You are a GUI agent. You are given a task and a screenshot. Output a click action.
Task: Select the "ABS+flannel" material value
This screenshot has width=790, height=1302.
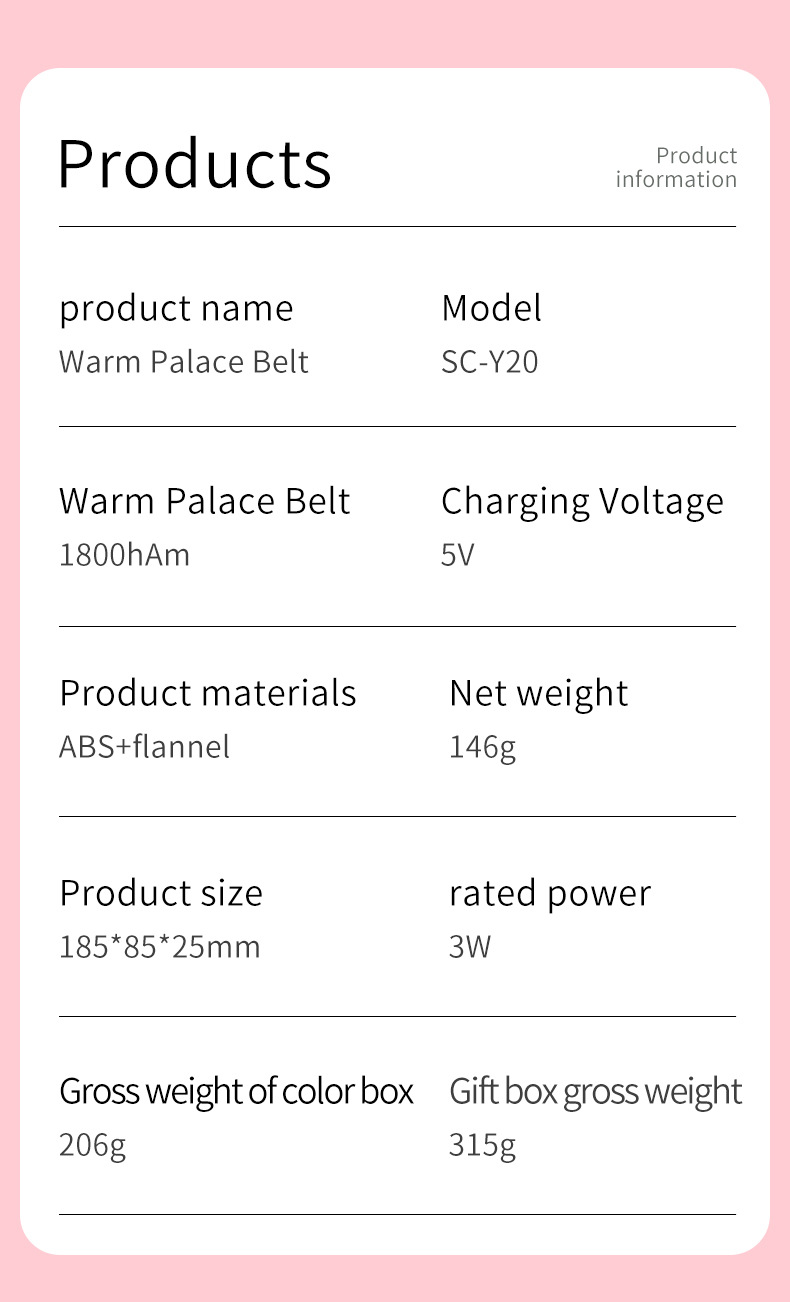point(145,747)
